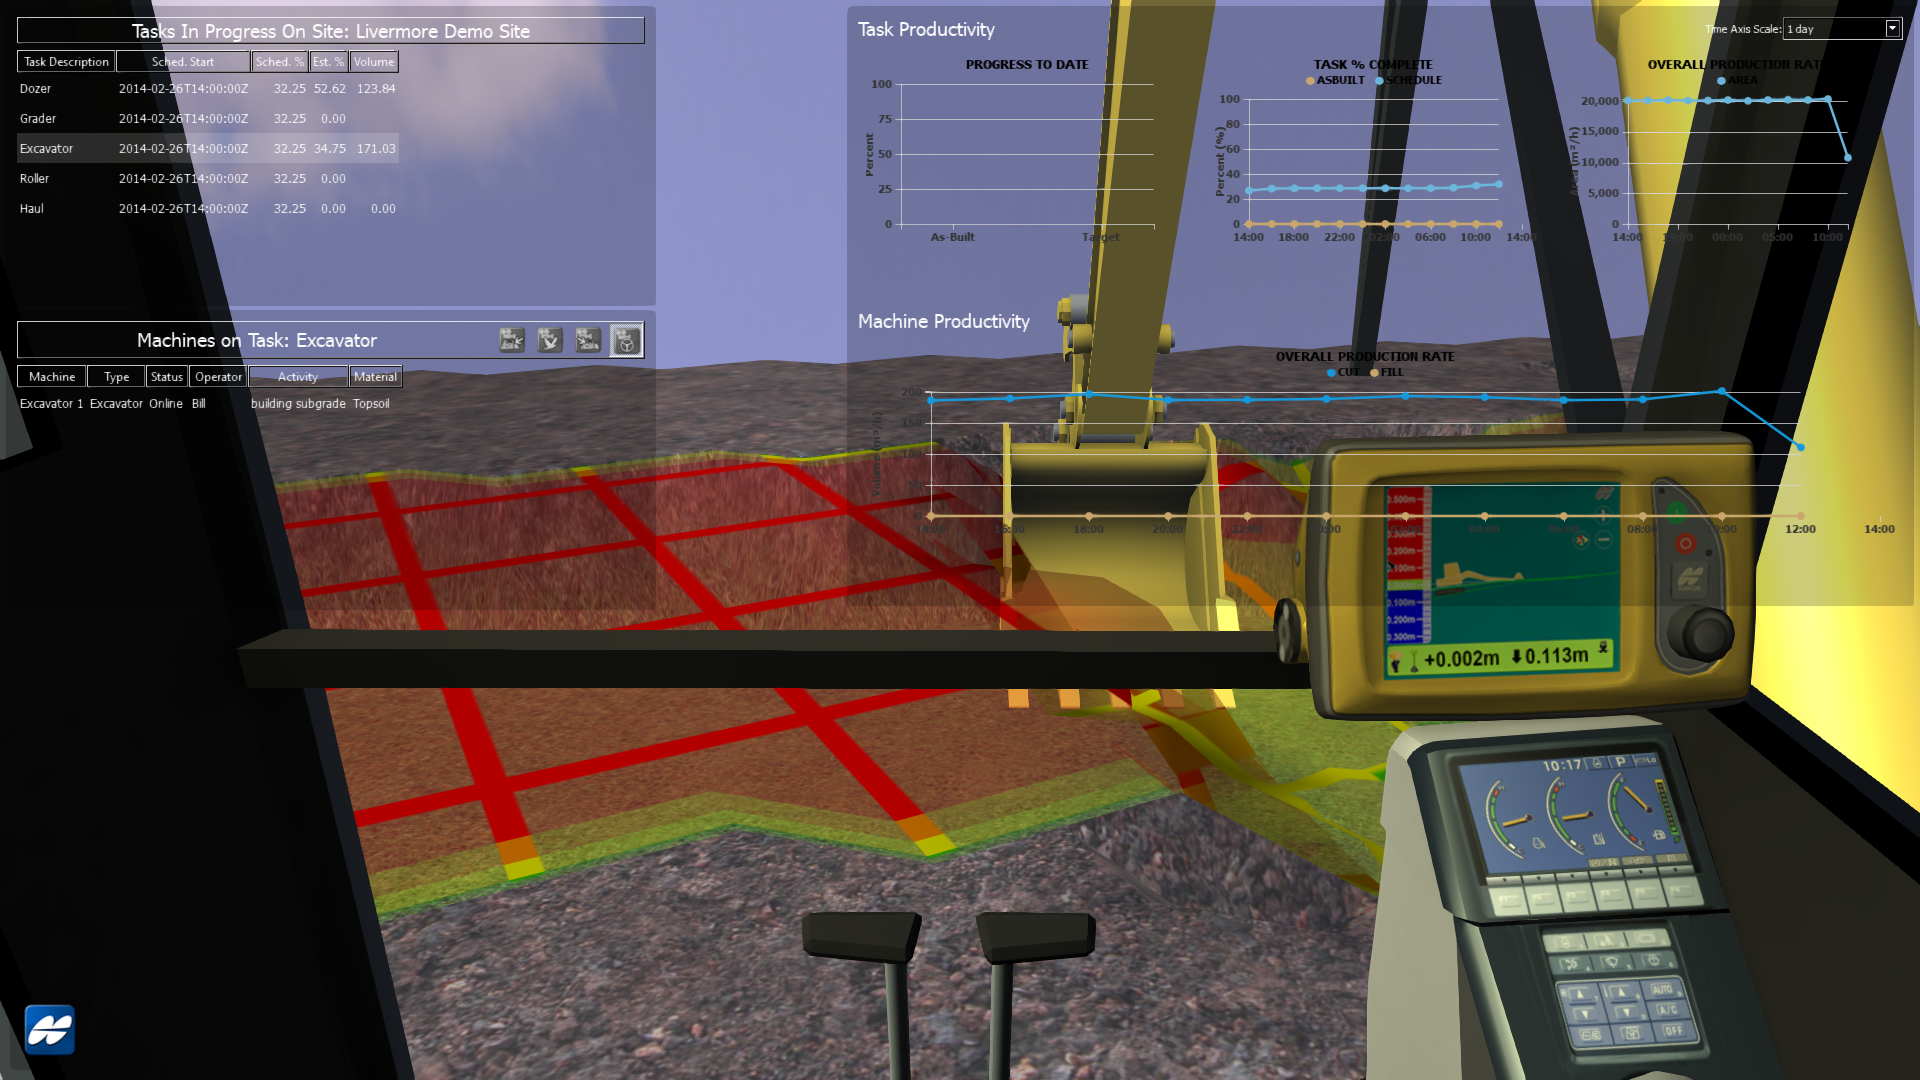Viewport: 1920px width, 1080px height.
Task: Toggle SCHEDULE series in Task % Complete legend
Action: pyautogui.click(x=1409, y=80)
